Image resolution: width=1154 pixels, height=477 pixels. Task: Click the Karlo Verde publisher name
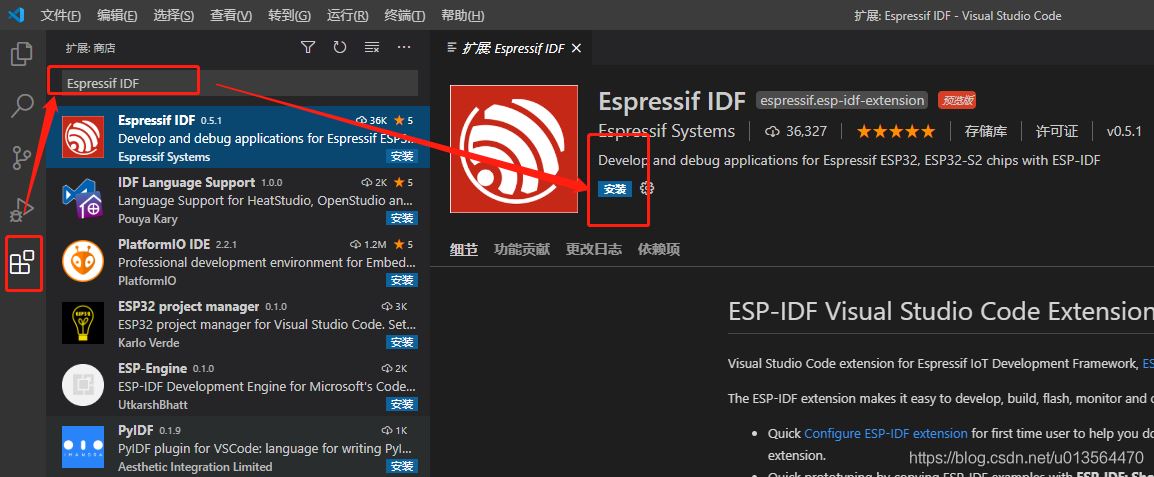click(x=148, y=342)
